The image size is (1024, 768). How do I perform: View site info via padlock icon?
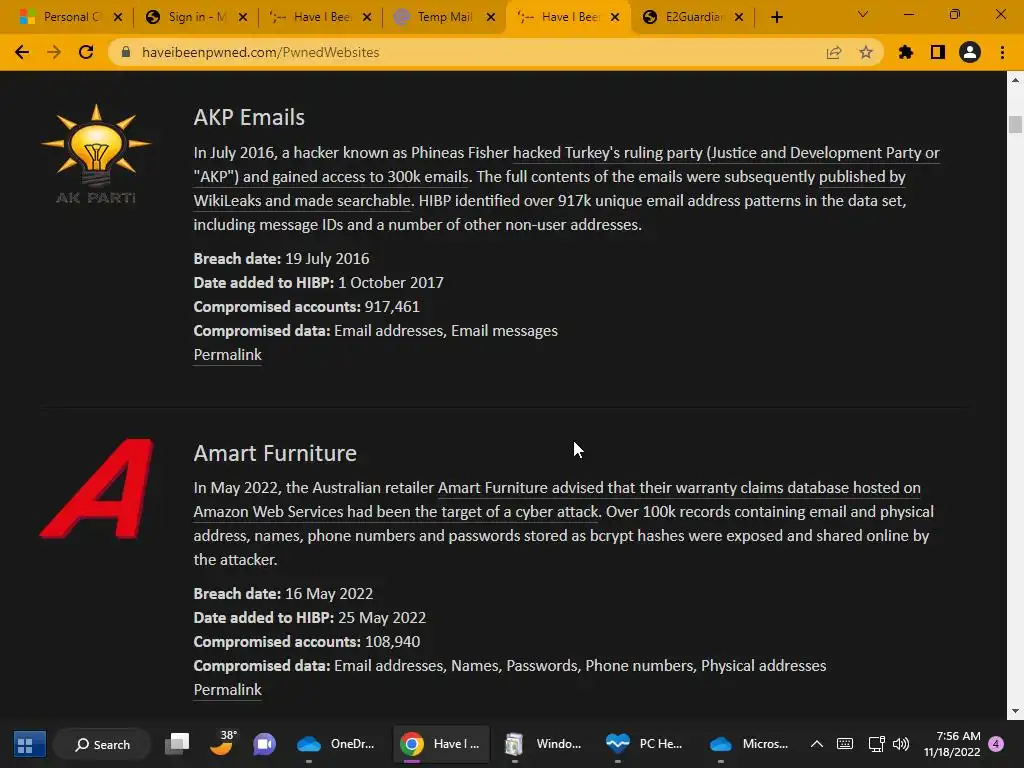tap(126, 52)
